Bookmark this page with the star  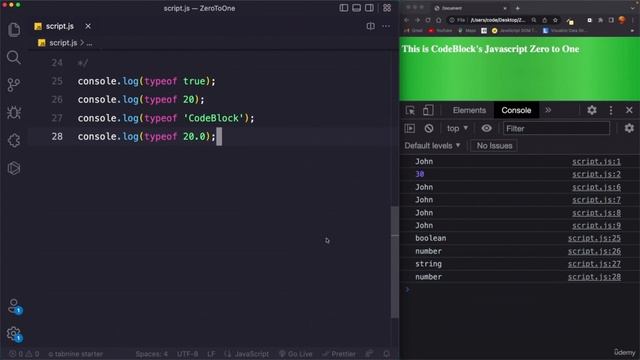(x=555, y=20)
